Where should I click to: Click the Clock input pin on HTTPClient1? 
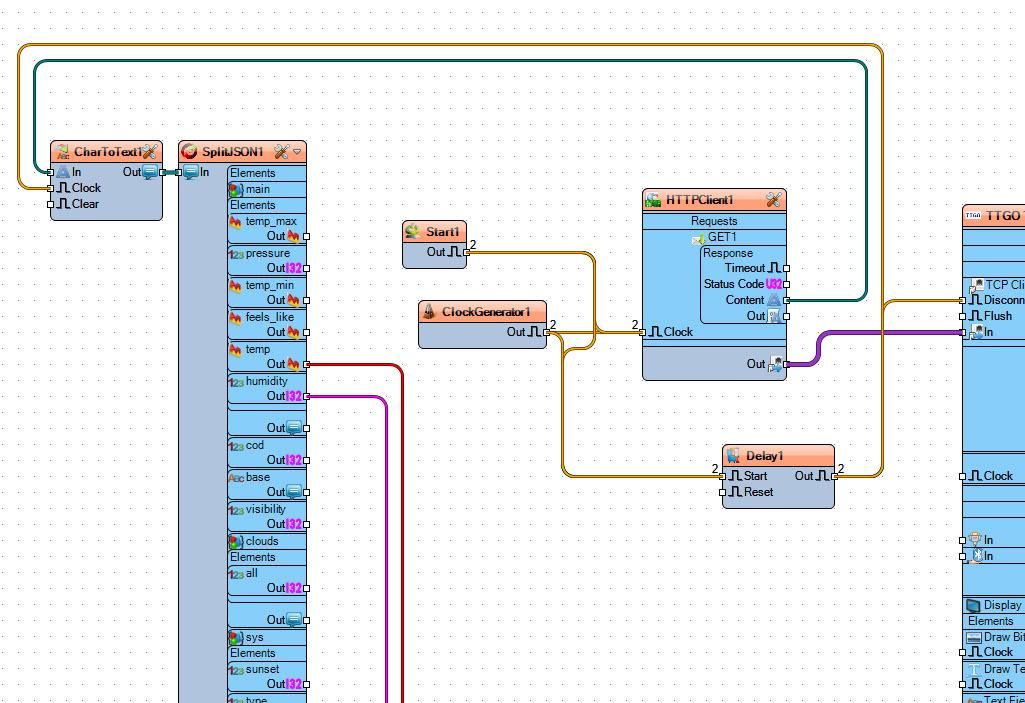coord(644,332)
